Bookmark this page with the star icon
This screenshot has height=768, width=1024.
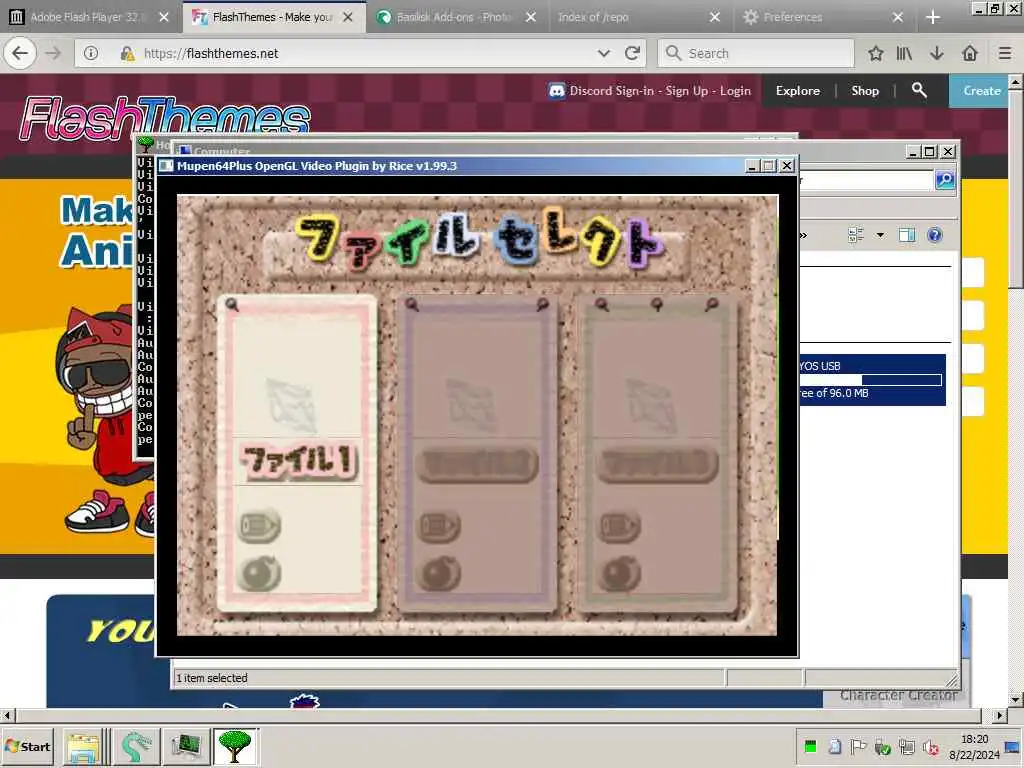click(x=876, y=54)
